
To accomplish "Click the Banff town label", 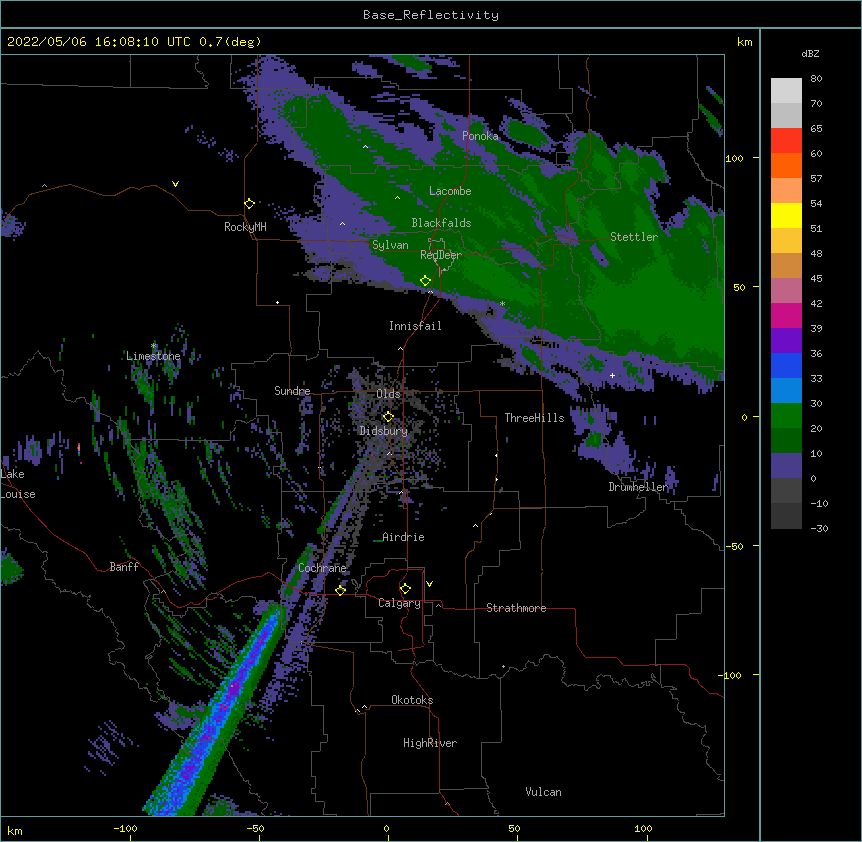I will [124, 567].
